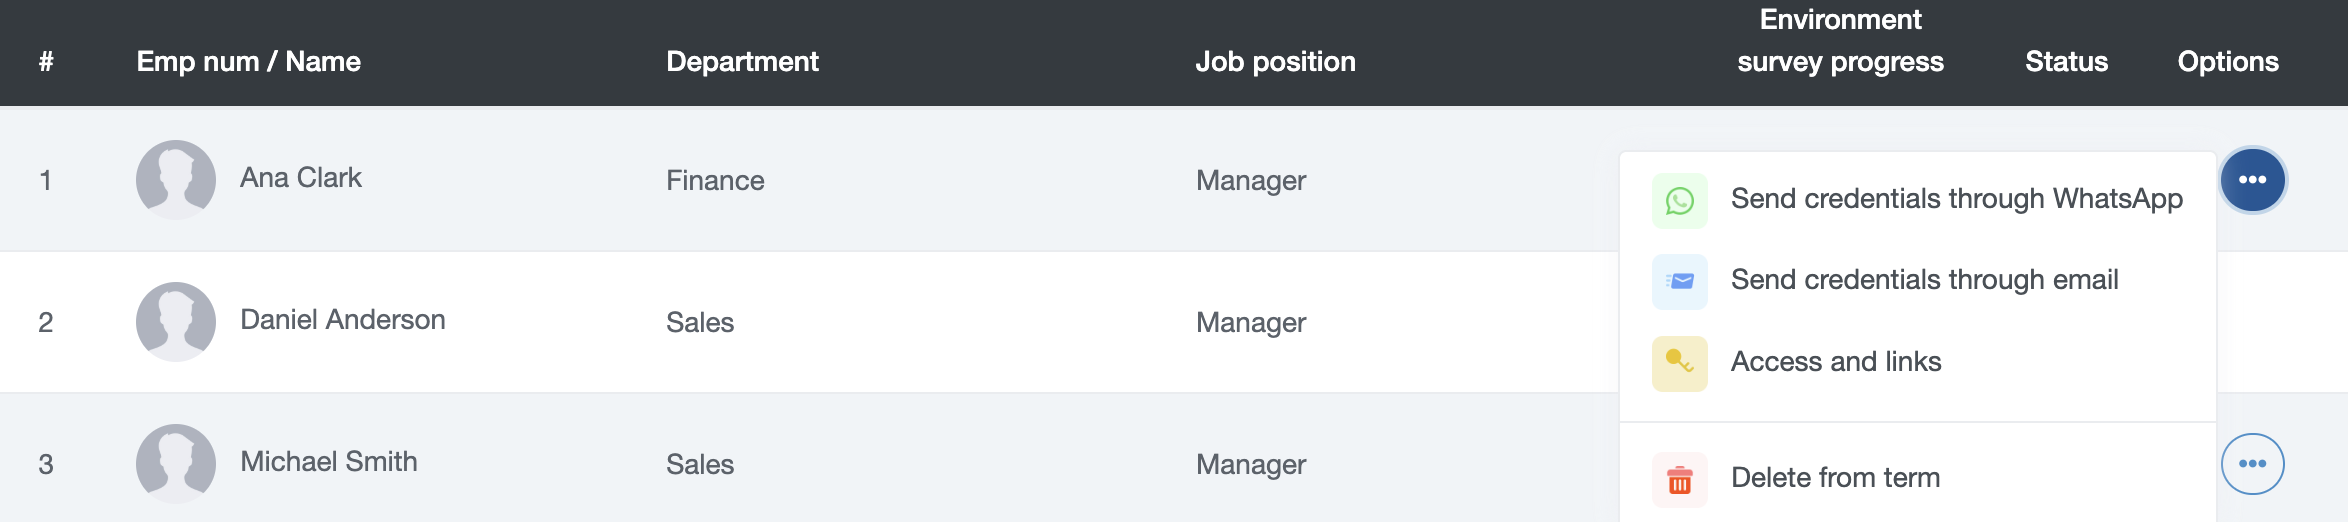Sort by Emp num / Name column header
Viewport: 2348px width, 522px height.
[x=249, y=62]
